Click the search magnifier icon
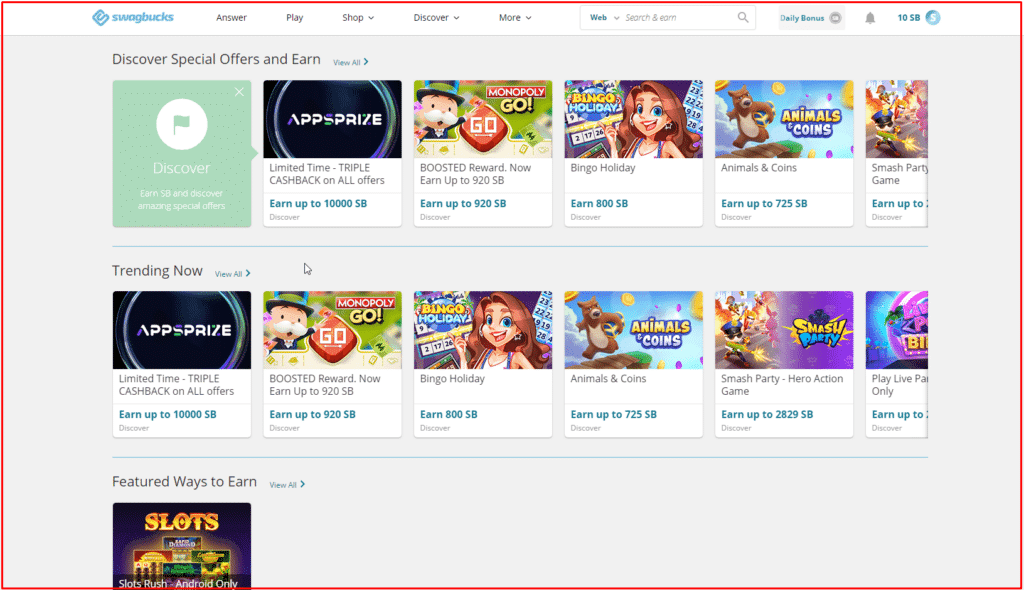The width and height of the screenshot is (1024, 590). 742,17
